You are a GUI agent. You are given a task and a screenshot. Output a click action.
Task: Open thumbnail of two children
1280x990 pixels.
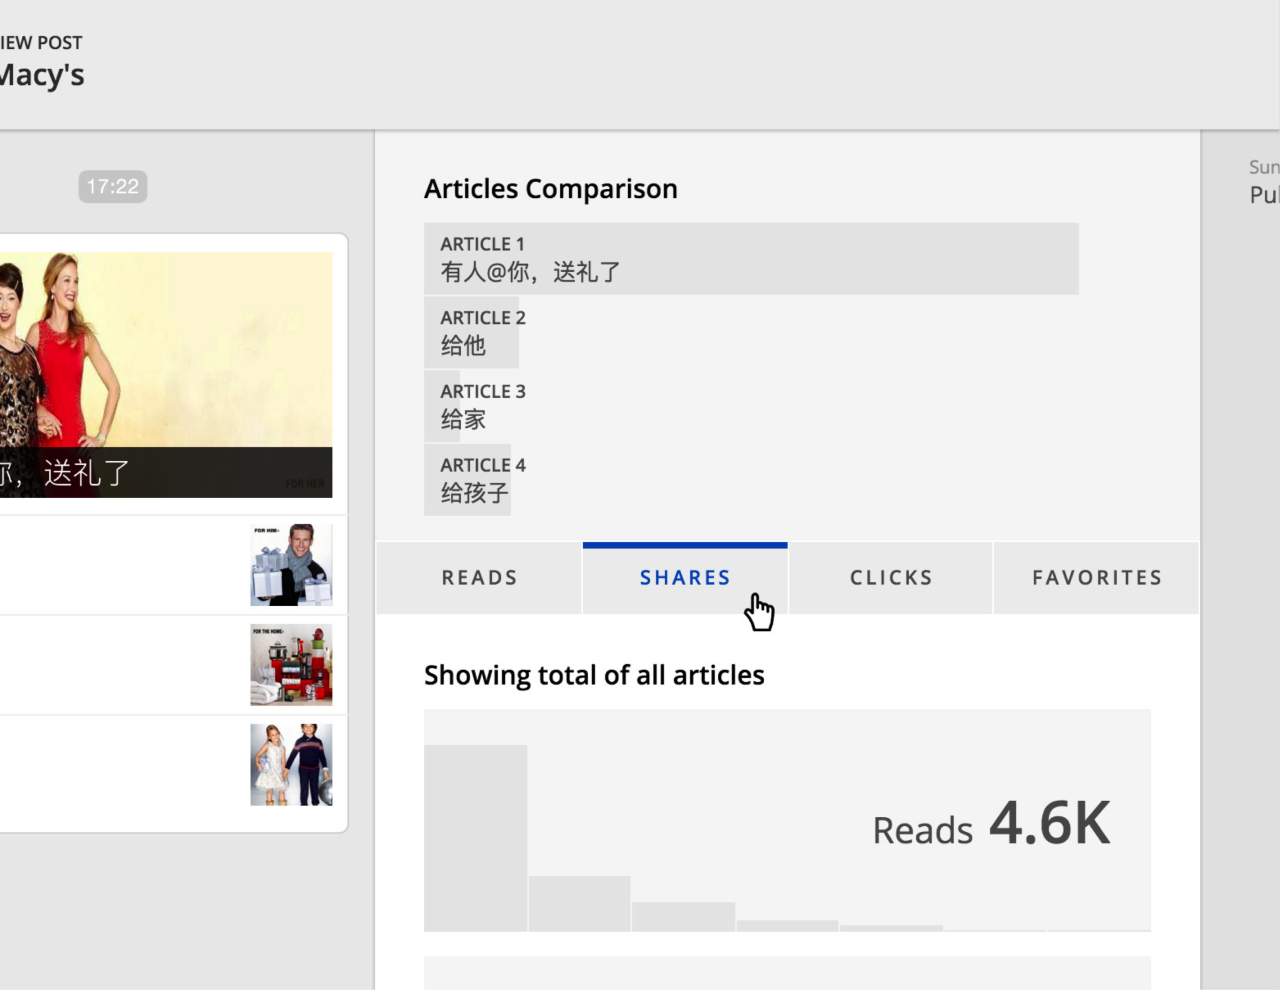291,765
